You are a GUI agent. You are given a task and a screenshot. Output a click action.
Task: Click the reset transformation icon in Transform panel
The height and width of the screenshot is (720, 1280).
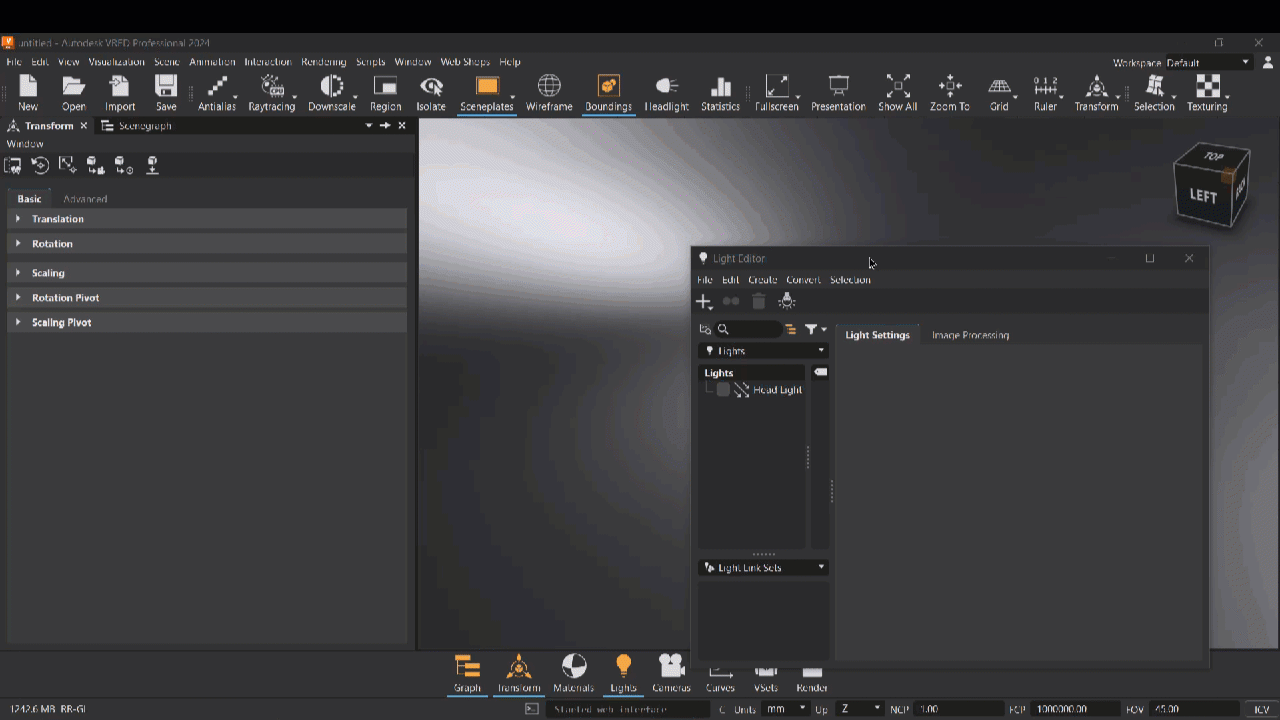40,165
